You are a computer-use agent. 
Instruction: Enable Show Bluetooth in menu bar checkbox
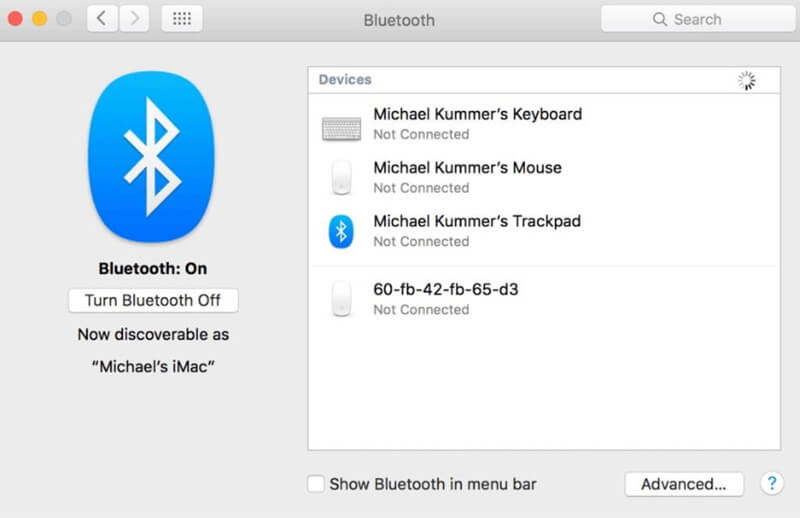[316, 483]
